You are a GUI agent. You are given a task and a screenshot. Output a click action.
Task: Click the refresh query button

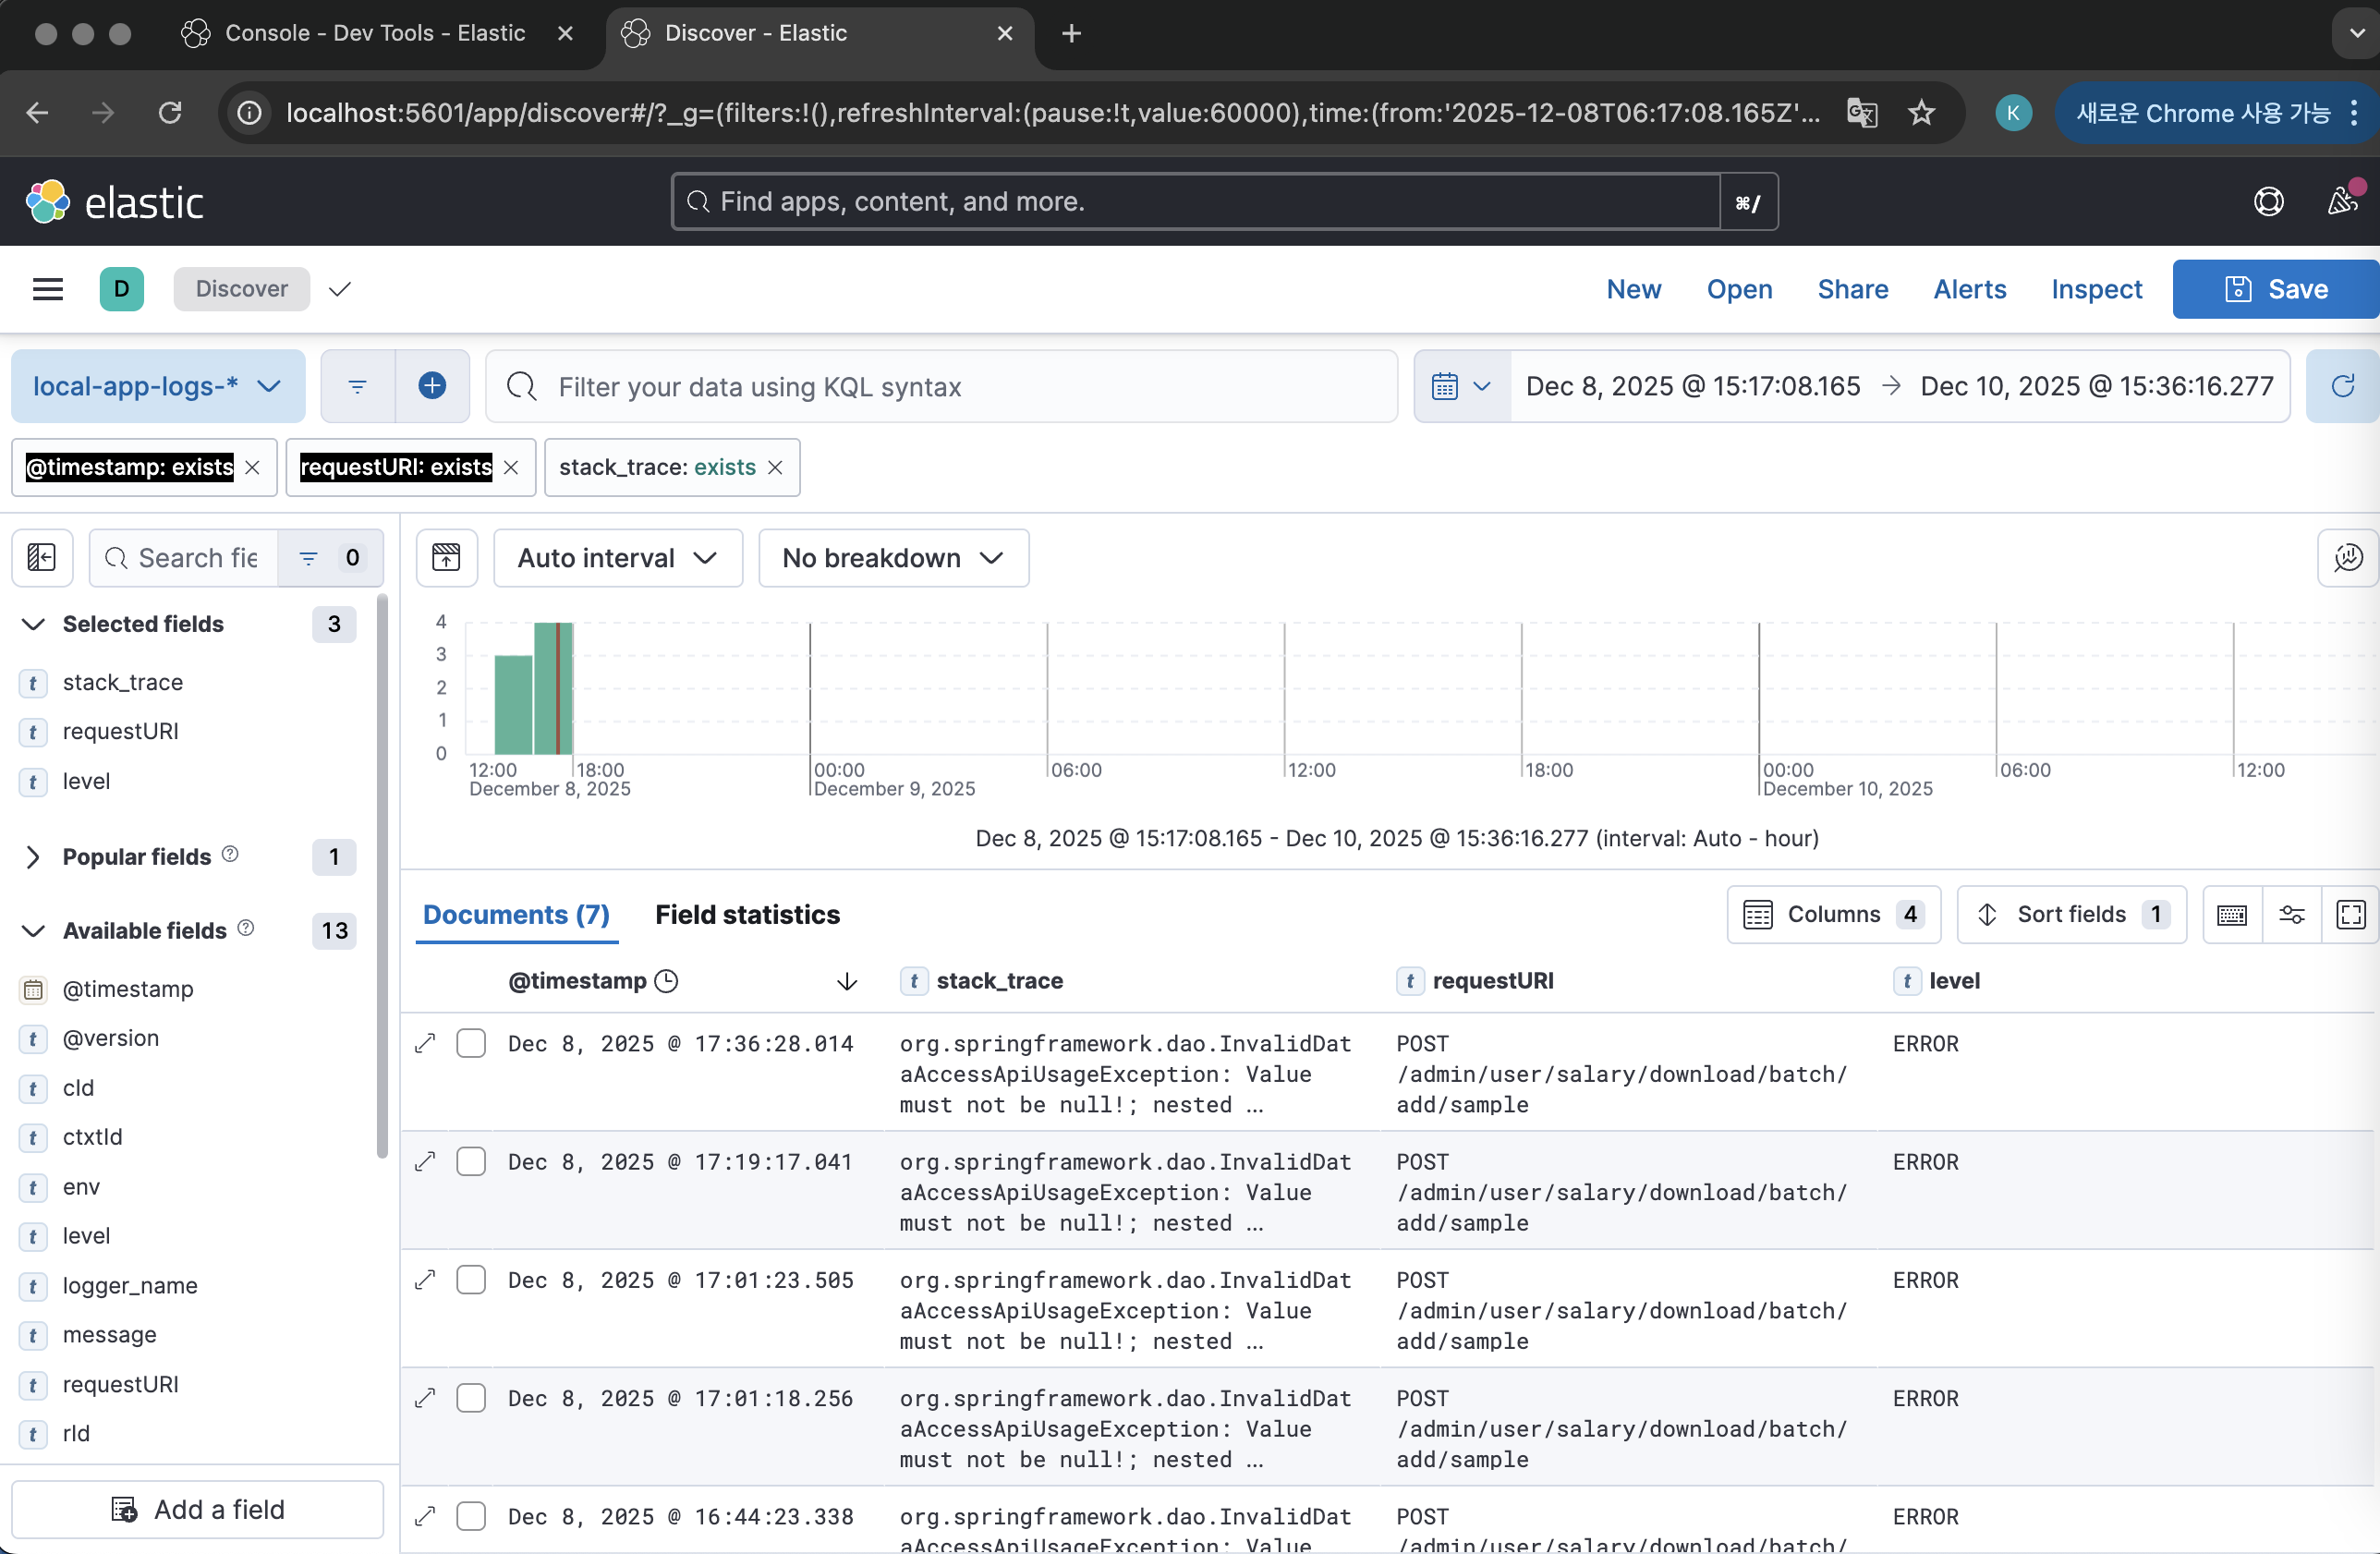[x=2342, y=386]
